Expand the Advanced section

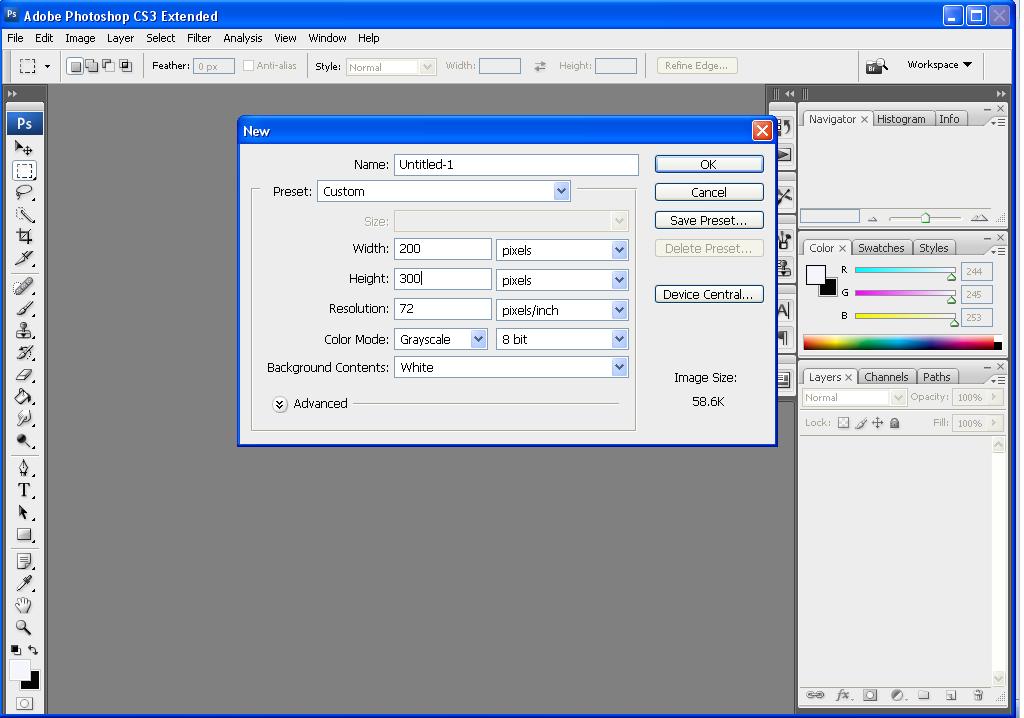280,404
